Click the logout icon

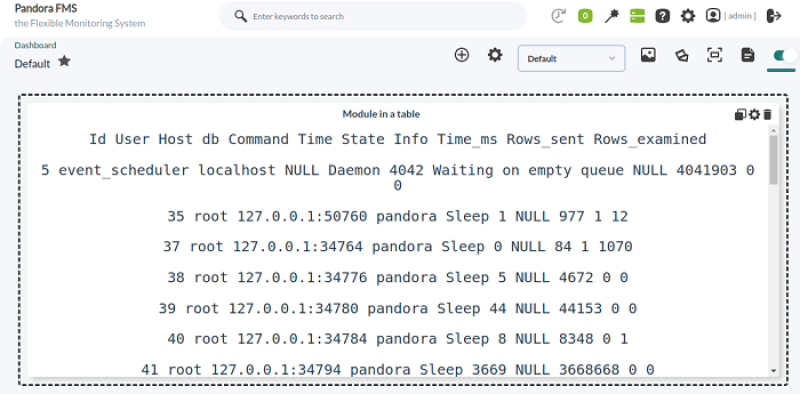click(x=774, y=16)
